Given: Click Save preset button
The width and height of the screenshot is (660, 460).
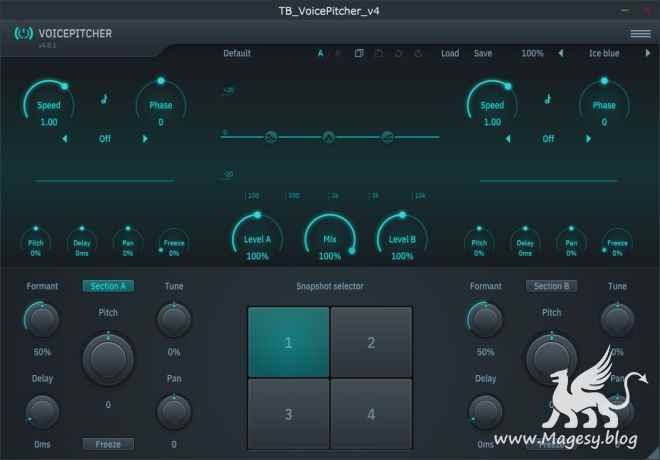Looking at the screenshot, I should pyautogui.click(x=483, y=54).
